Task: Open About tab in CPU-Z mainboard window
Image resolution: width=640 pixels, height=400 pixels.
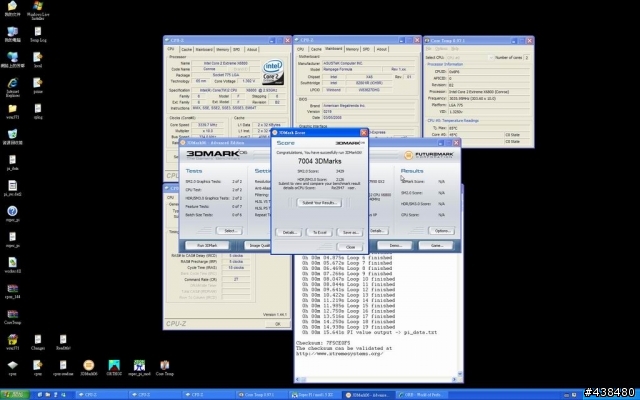Action: [382, 49]
